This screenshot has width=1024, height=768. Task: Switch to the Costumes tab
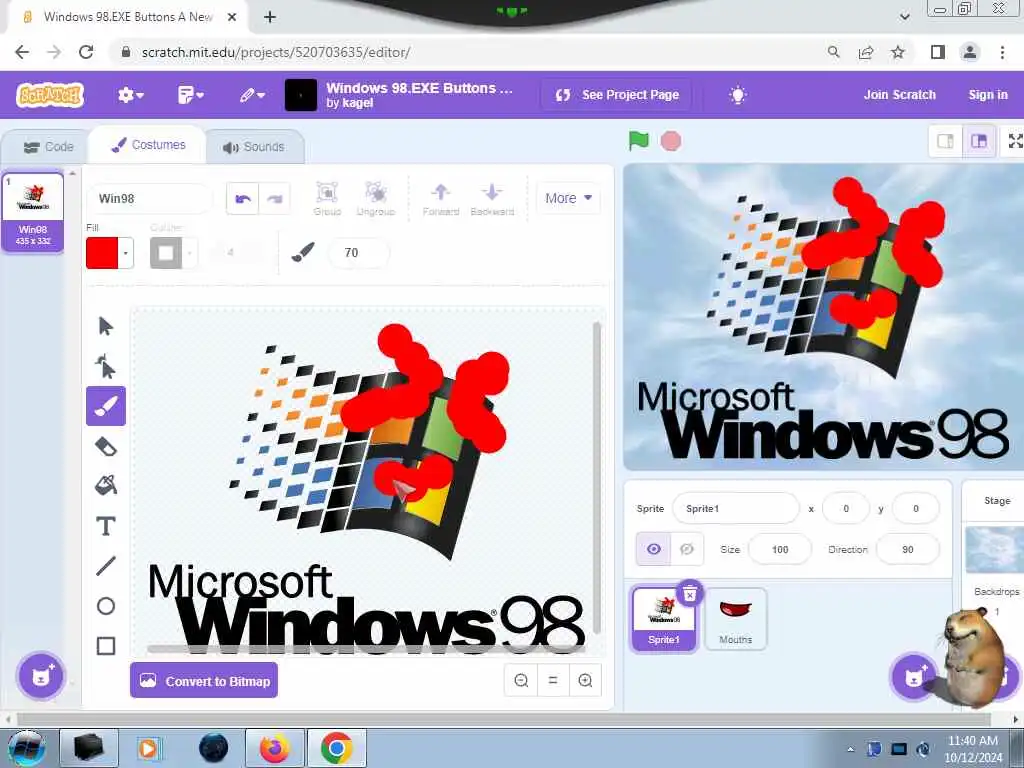click(148, 145)
